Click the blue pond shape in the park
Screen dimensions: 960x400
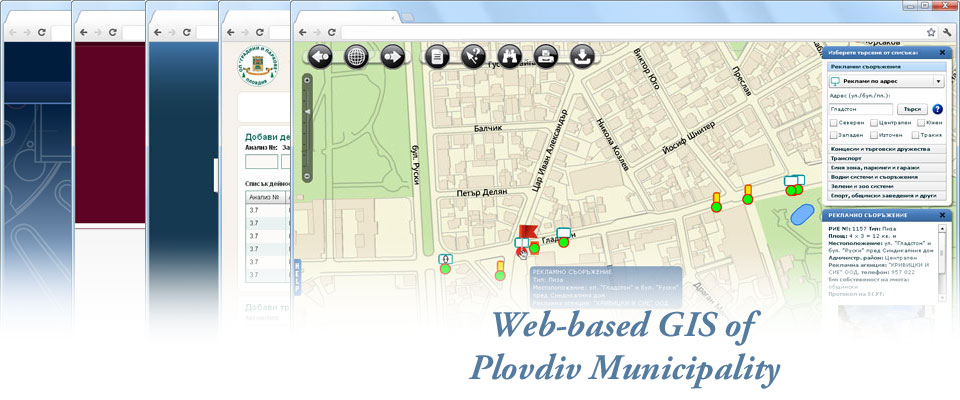[802, 214]
